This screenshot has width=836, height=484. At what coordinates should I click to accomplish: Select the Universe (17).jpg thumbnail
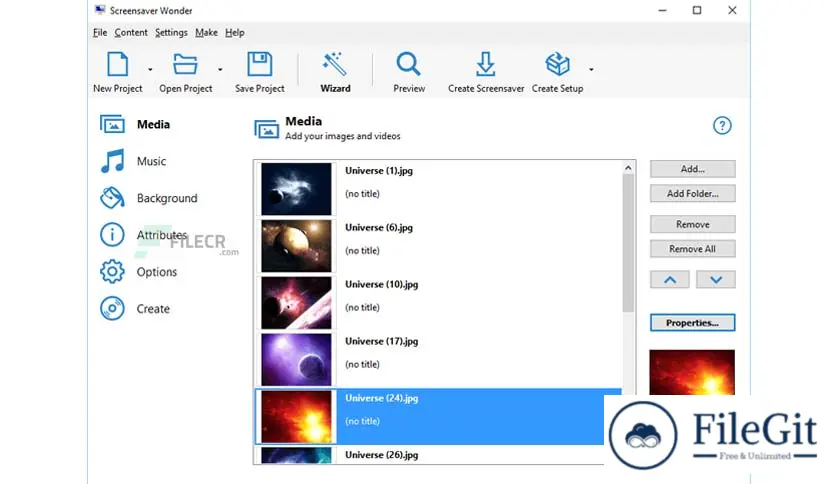coord(296,360)
